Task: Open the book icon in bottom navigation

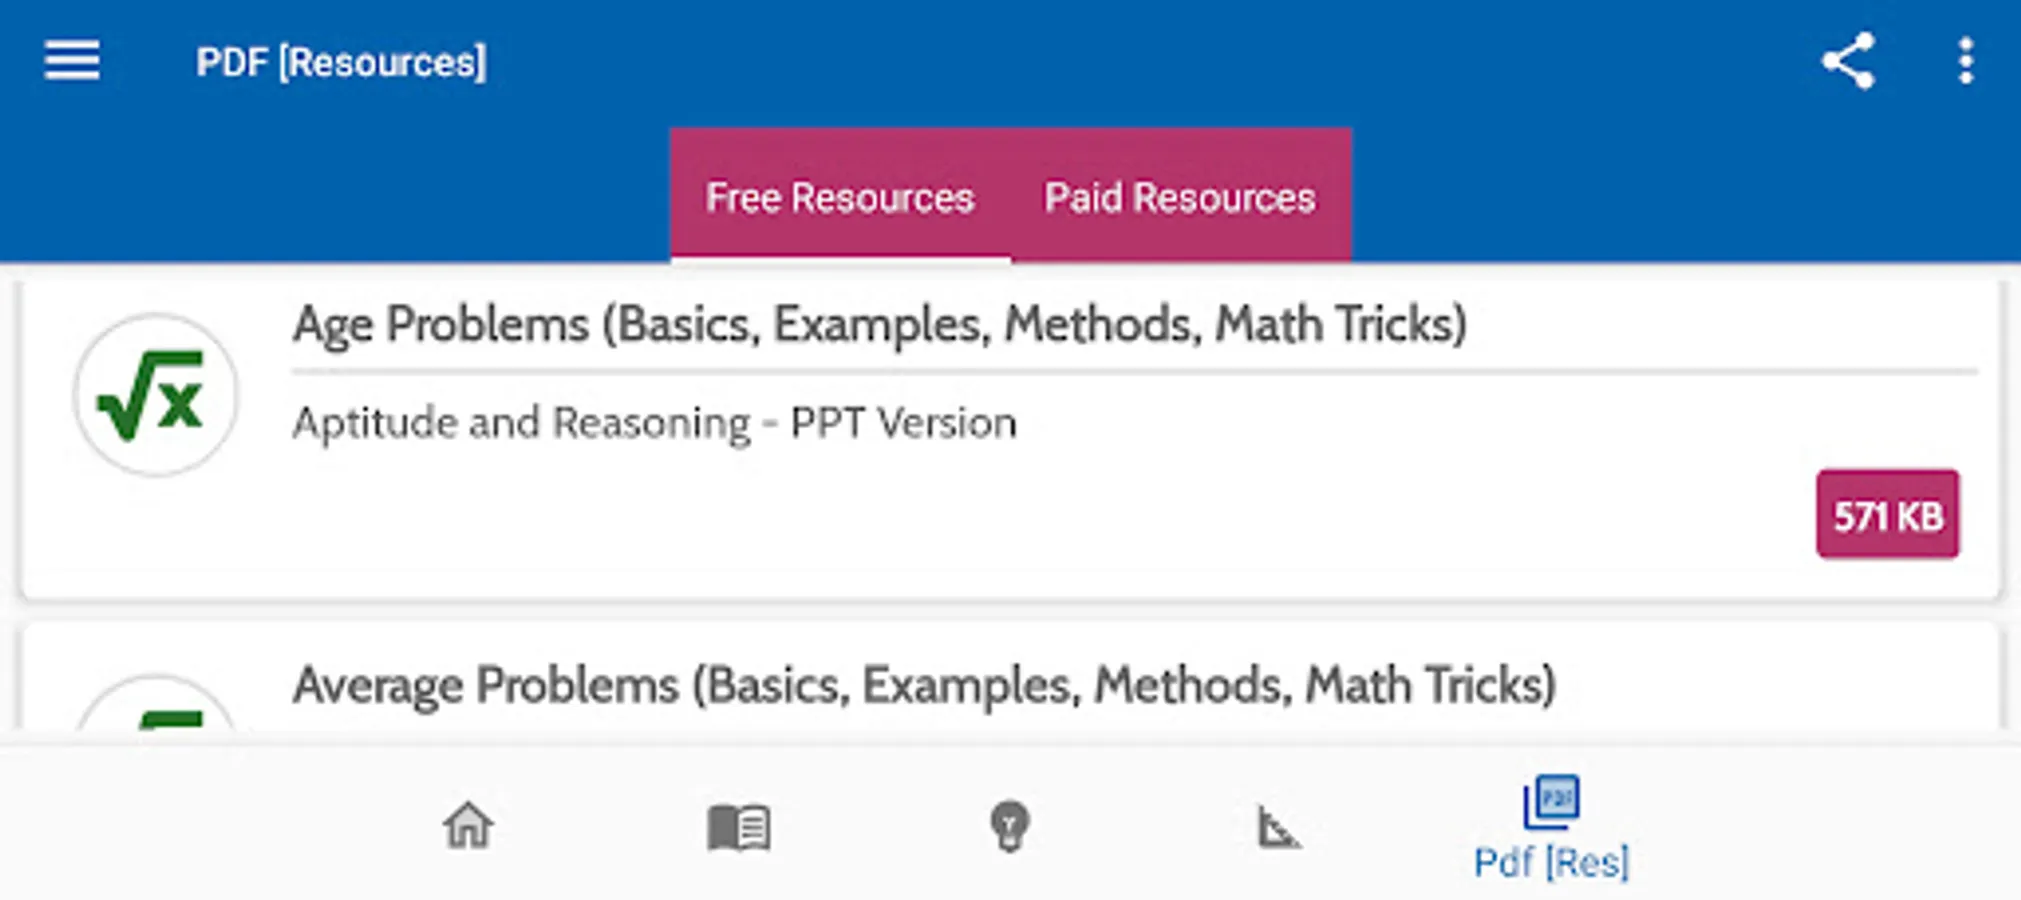Action: pyautogui.click(x=739, y=826)
